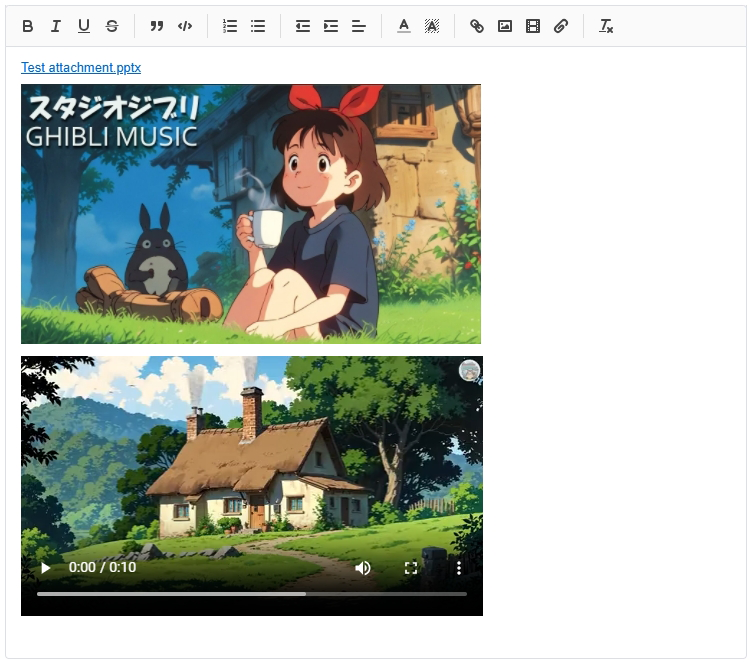
Task: Insert a hyperlink
Action: [x=477, y=26]
